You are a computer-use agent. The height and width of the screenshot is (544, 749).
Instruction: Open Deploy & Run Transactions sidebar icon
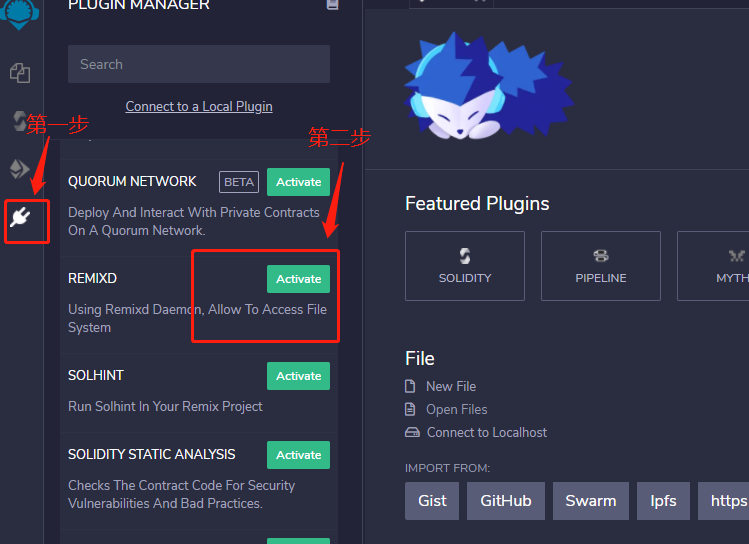pos(20,169)
